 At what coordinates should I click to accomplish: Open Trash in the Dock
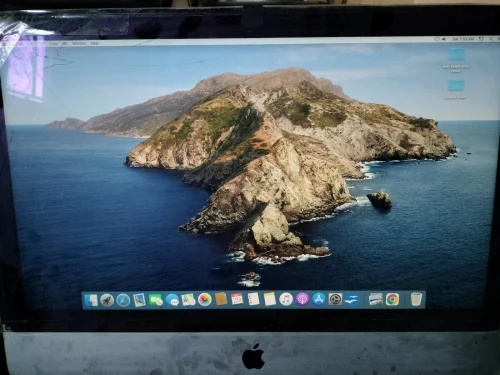click(416, 299)
